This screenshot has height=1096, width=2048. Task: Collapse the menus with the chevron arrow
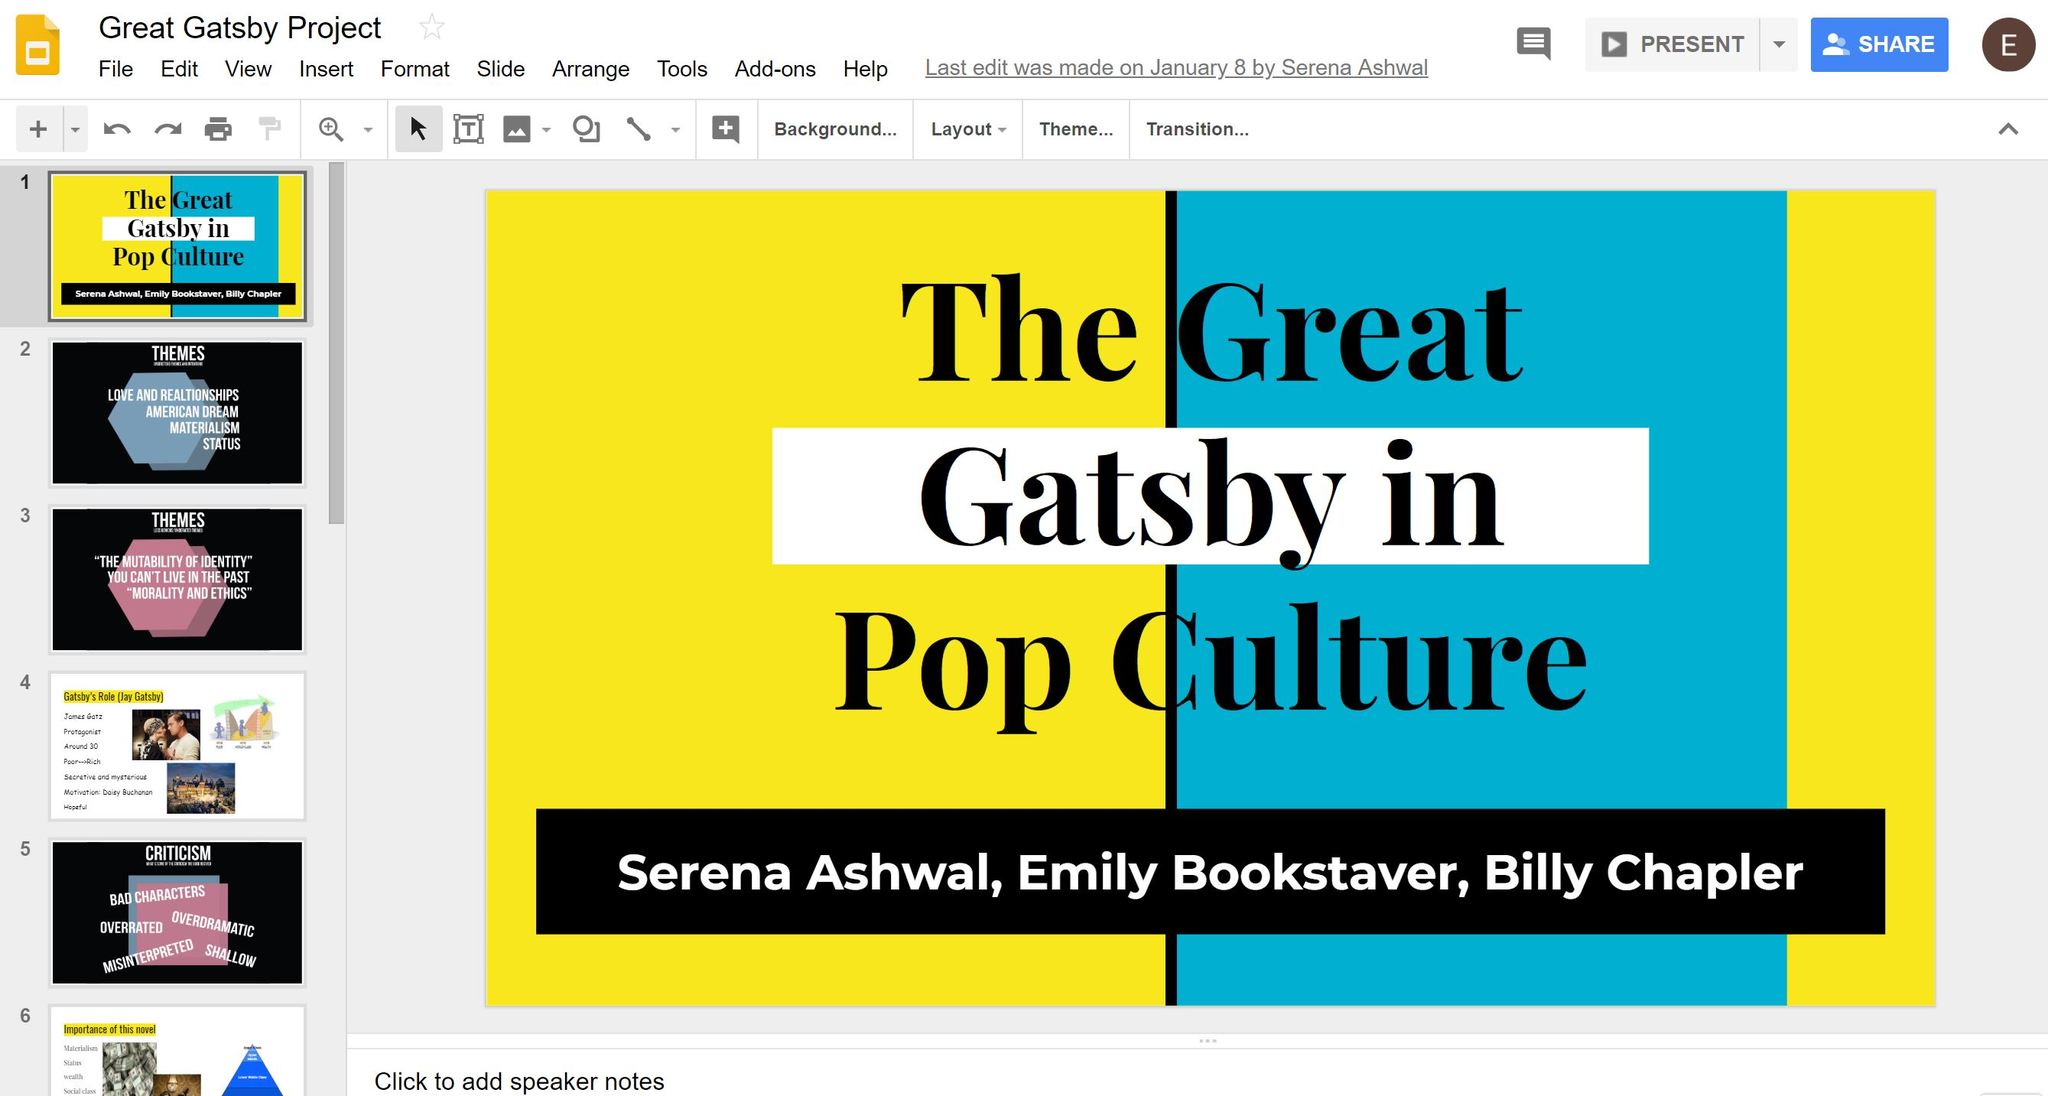click(2008, 129)
